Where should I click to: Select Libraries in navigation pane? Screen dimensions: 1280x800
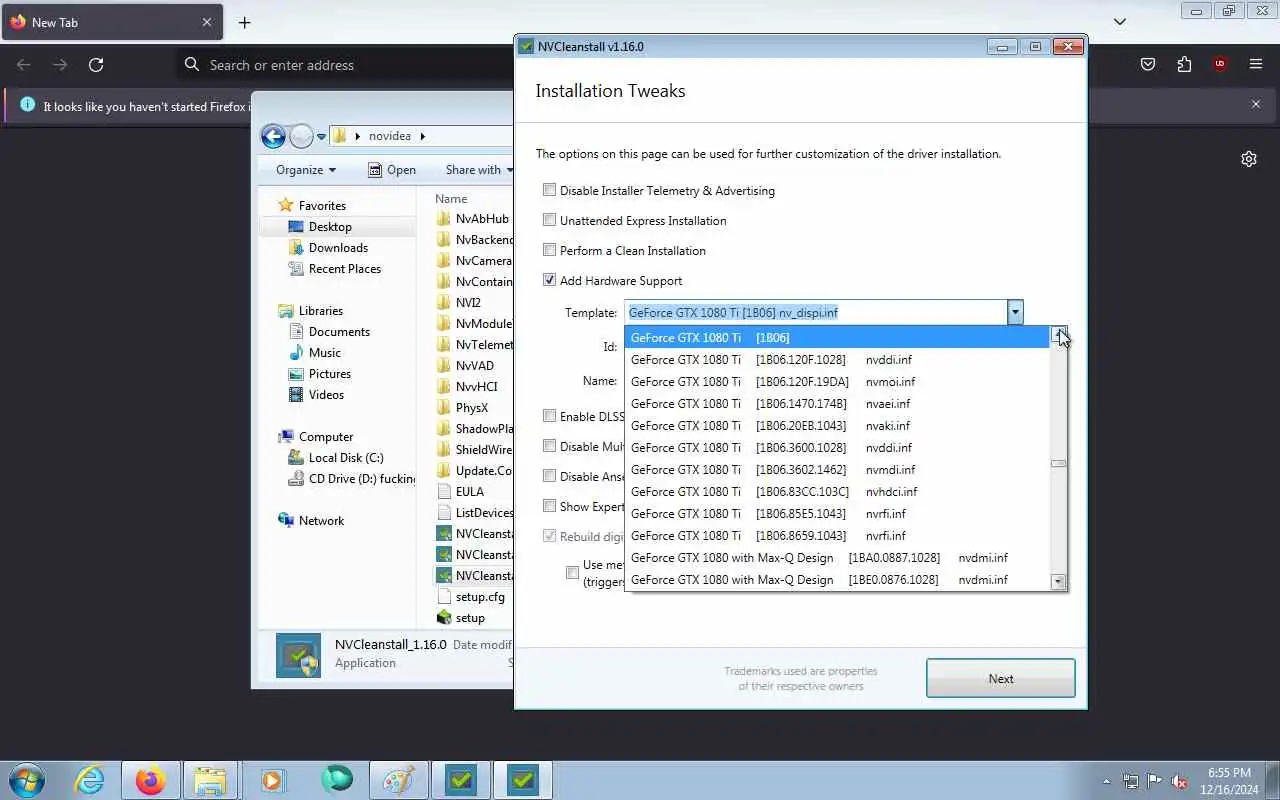pos(311,310)
